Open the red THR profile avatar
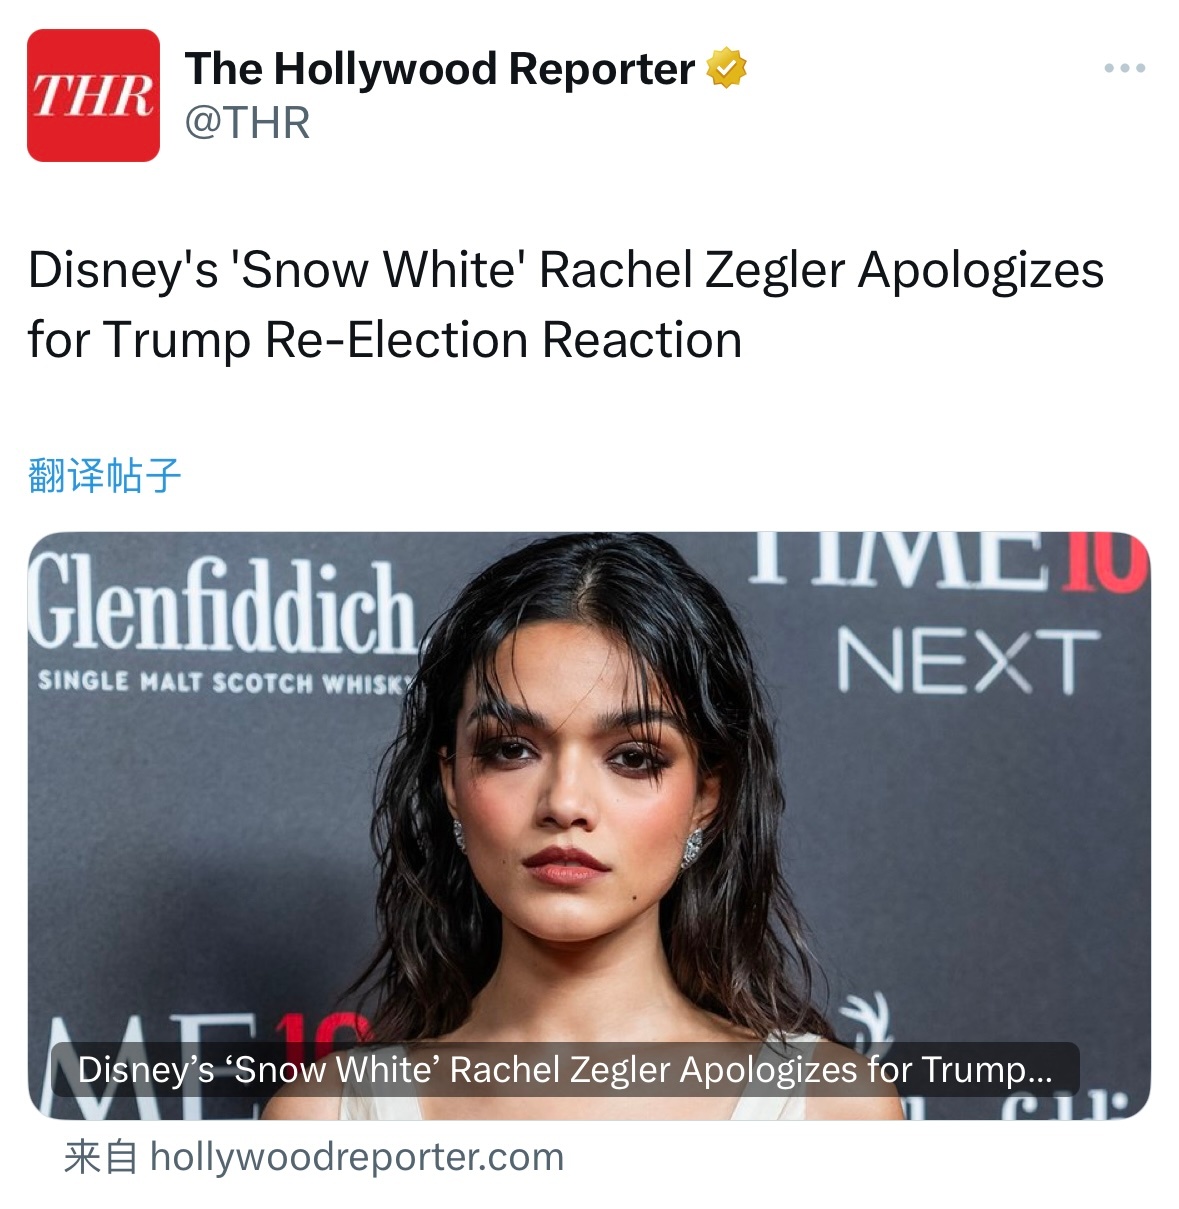The image size is (1179, 1209). click(x=93, y=95)
